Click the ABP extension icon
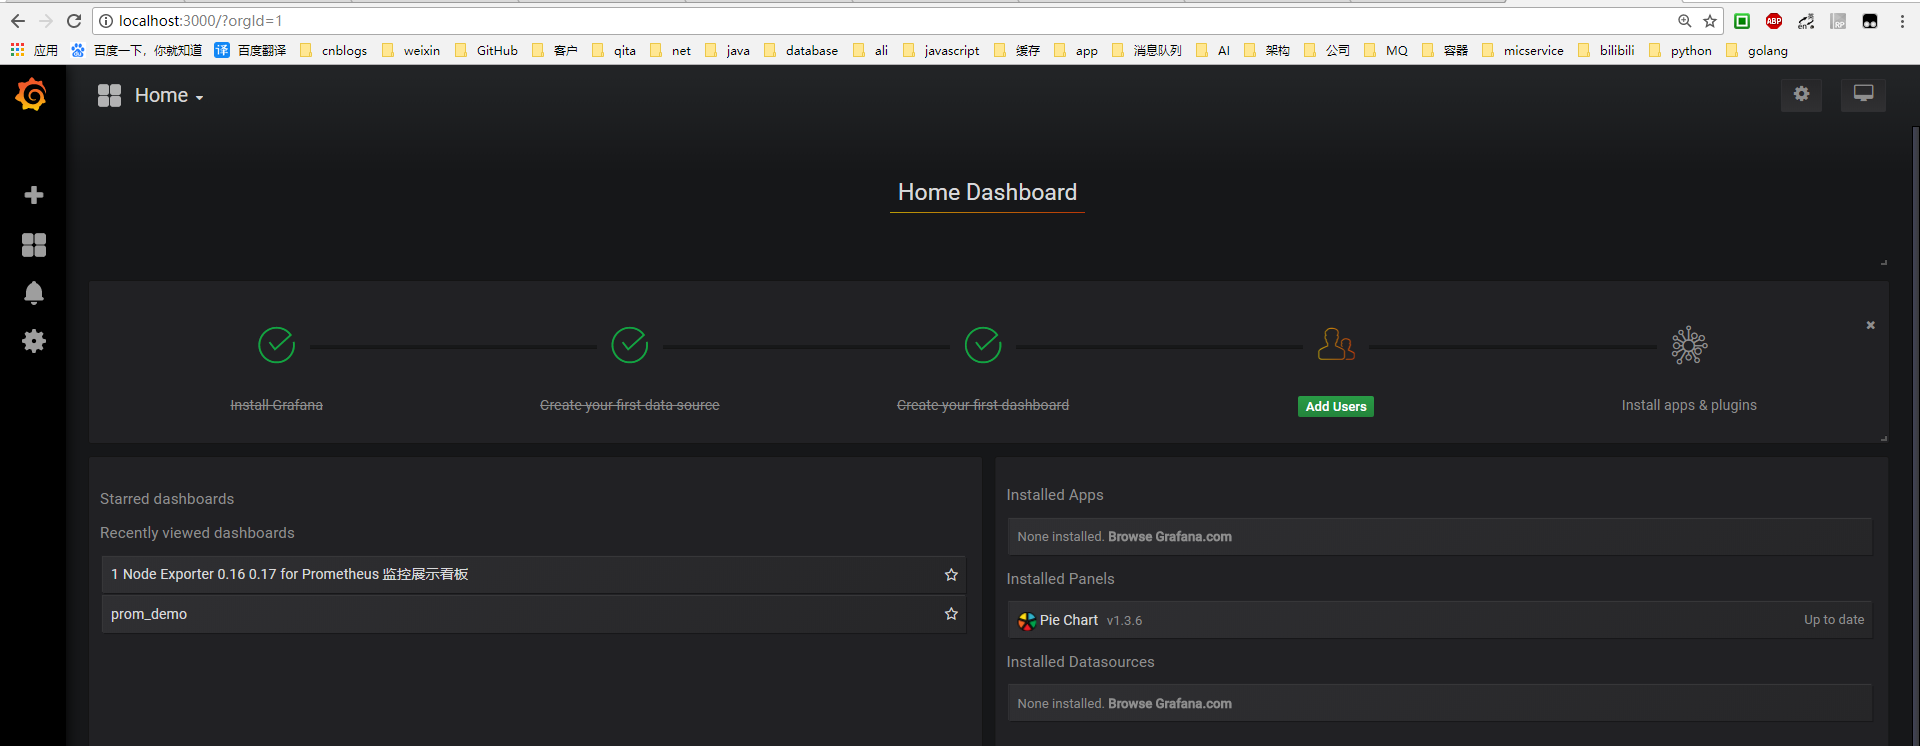 point(1774,21)
